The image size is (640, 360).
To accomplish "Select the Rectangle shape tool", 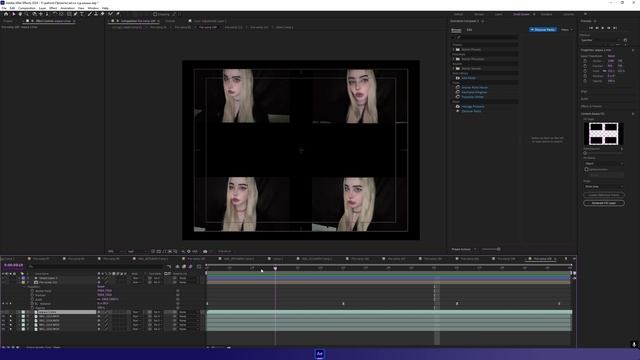I will 69,14.
